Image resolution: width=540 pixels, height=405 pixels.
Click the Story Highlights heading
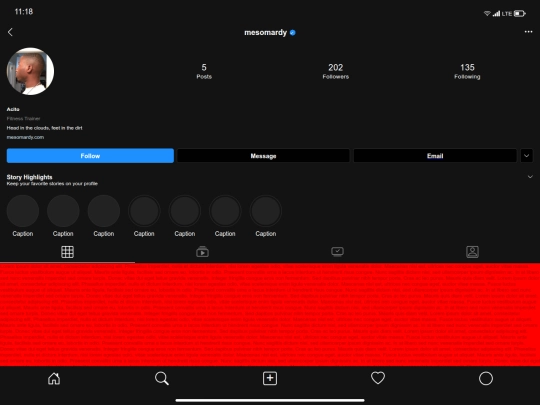pyautogui.click(x=30, y=177)
